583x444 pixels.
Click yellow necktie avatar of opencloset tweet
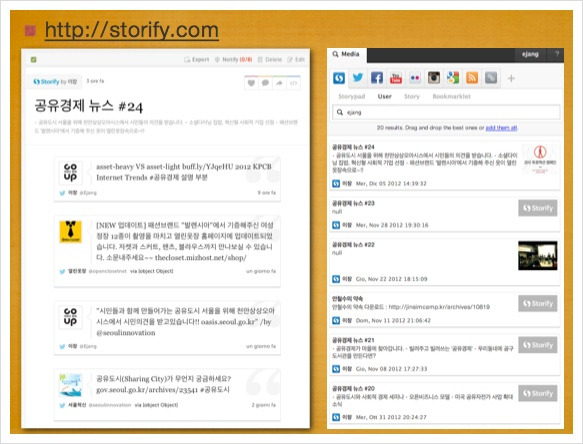[71, 231]
